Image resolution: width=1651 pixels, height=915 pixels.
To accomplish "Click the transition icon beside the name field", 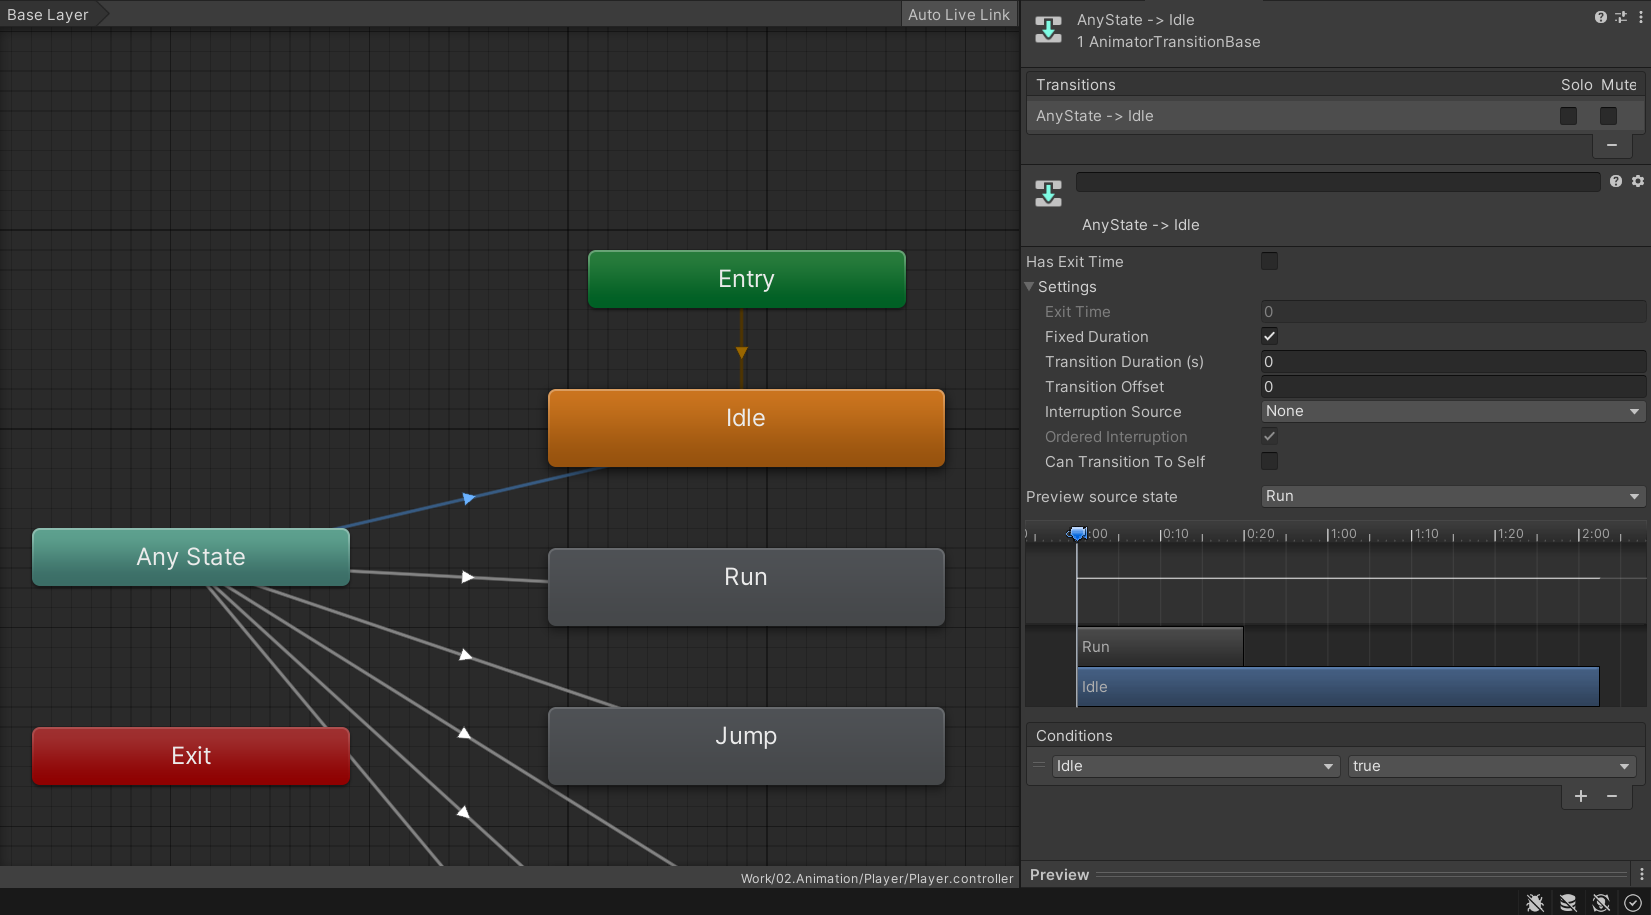I will [x=1048, y=194].
